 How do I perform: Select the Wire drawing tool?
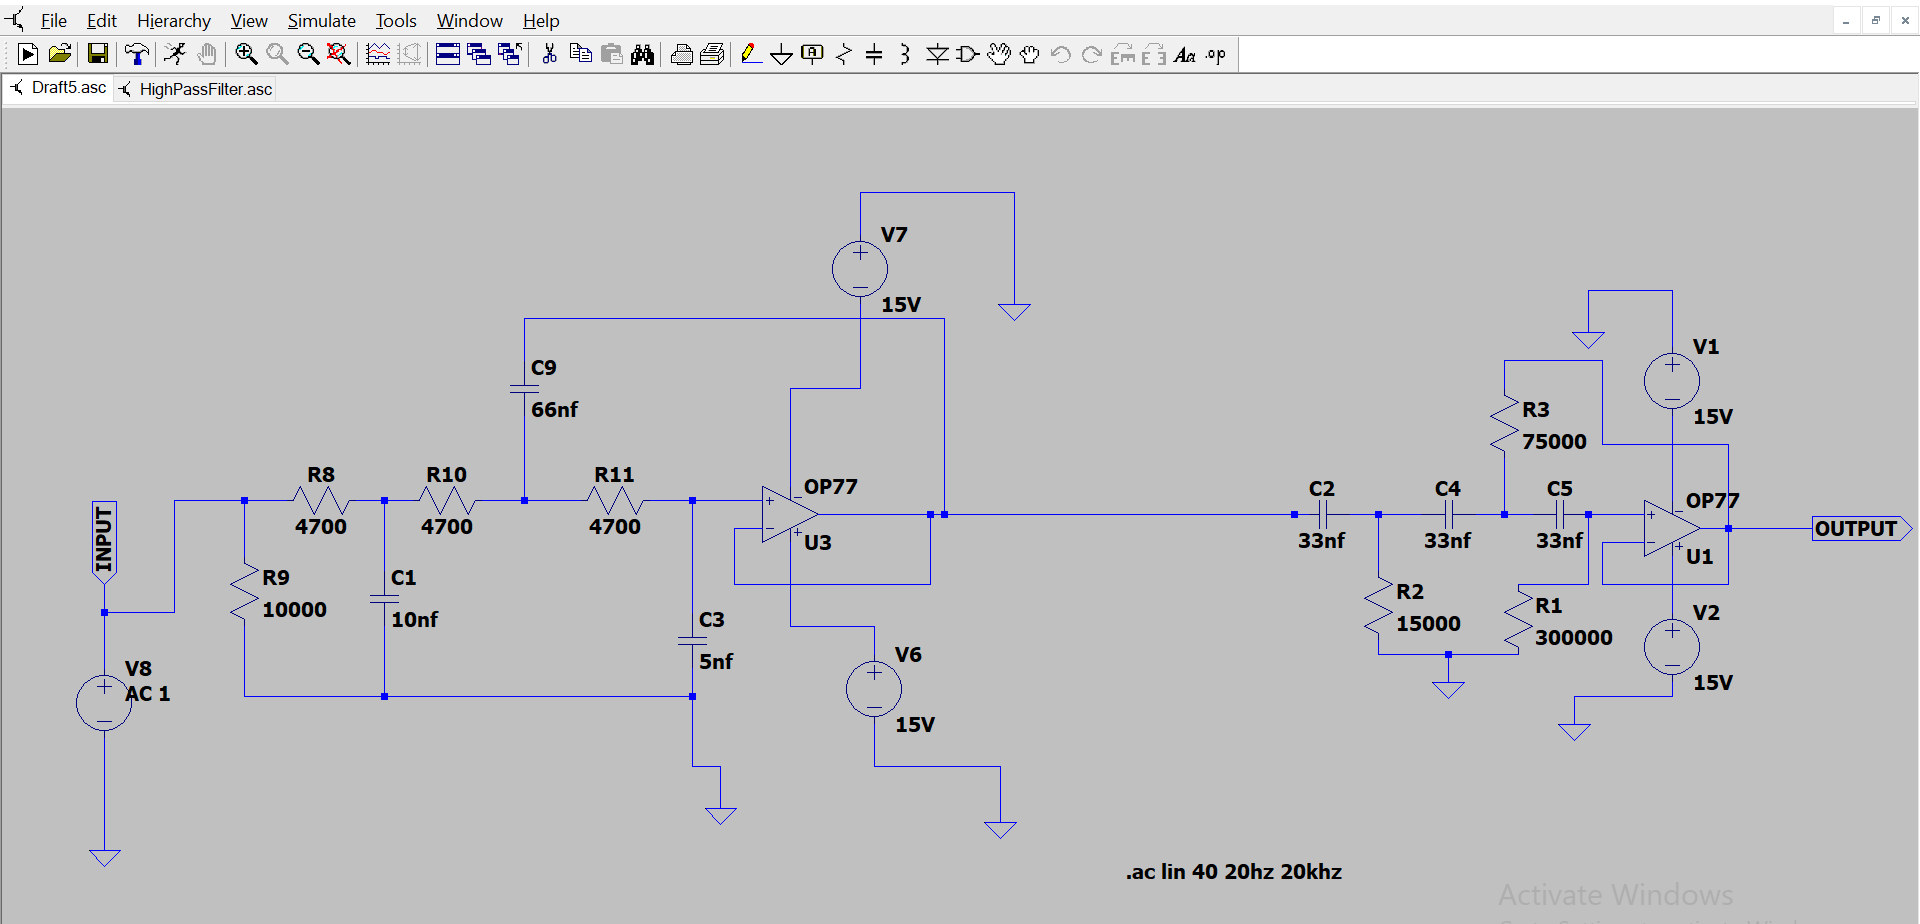tap(750, 55)
